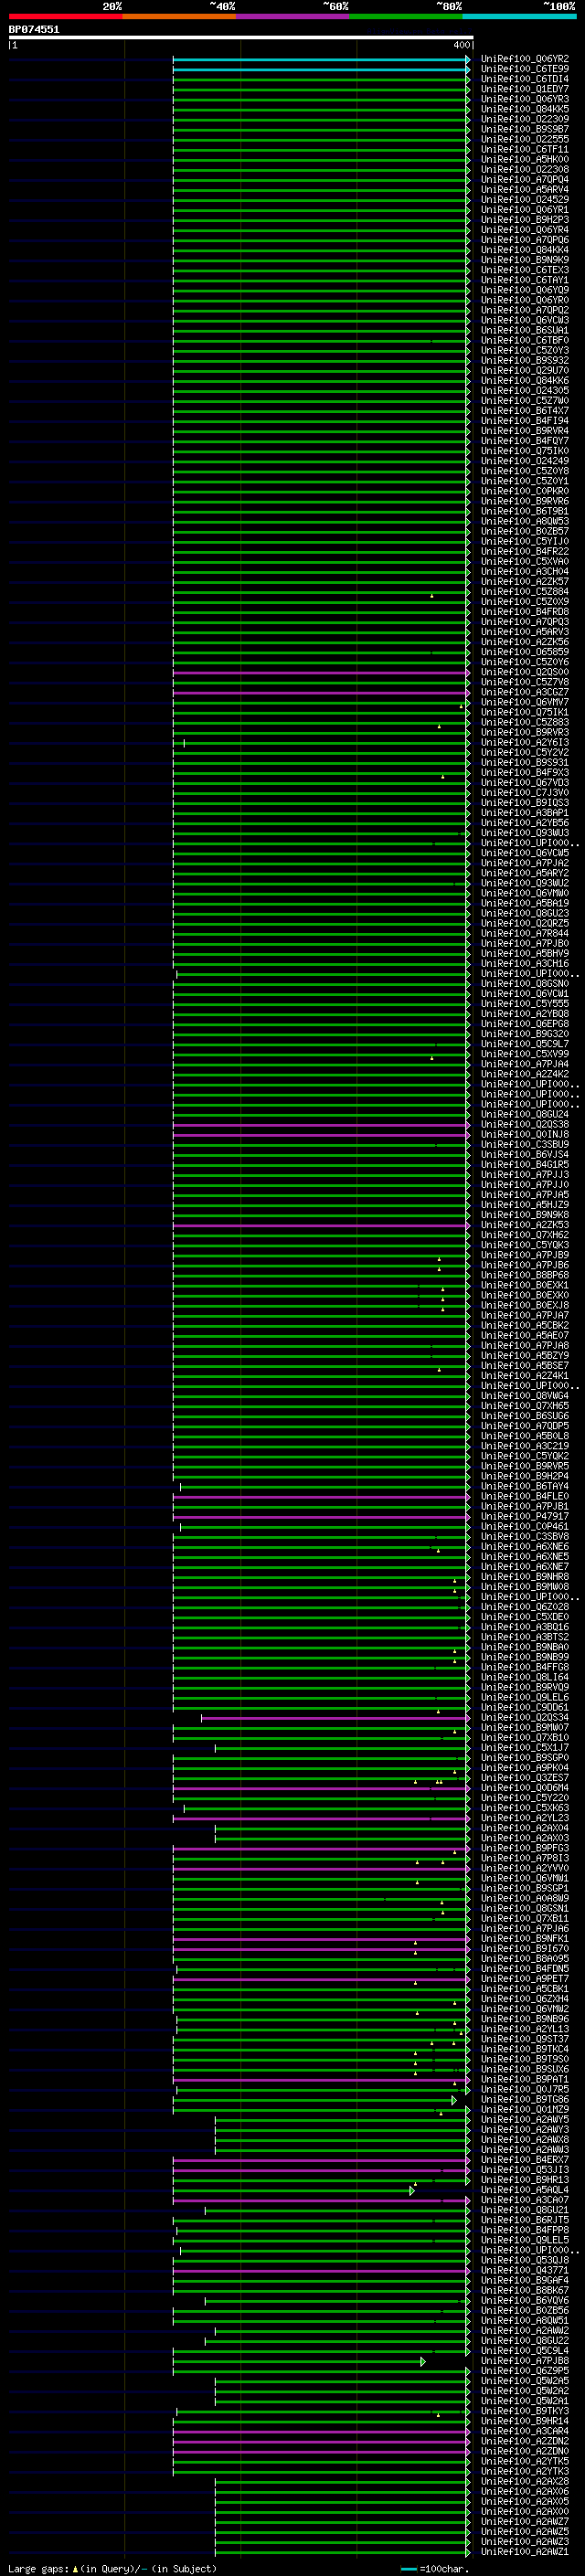The width and height of the screenshot is (585, 2576).
Task: Open the UniRef100_Q93WU3 entry
Action: click(524, 833)
